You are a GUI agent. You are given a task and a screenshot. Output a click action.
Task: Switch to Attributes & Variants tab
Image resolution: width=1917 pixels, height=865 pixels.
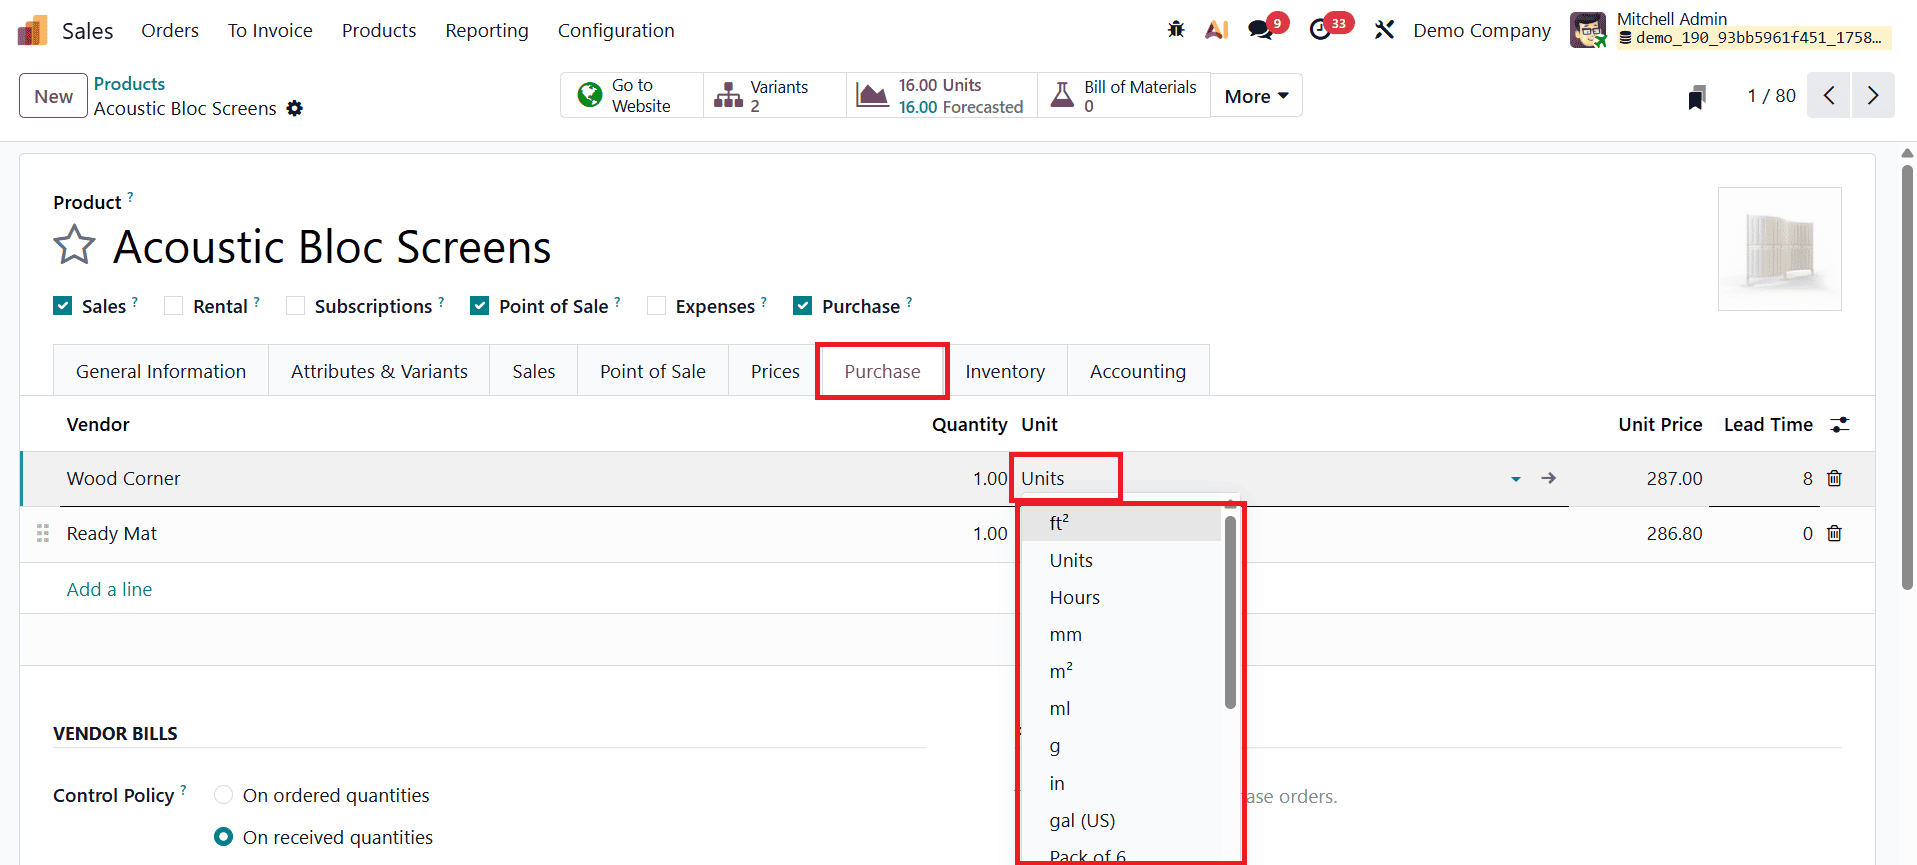[379, 371]
